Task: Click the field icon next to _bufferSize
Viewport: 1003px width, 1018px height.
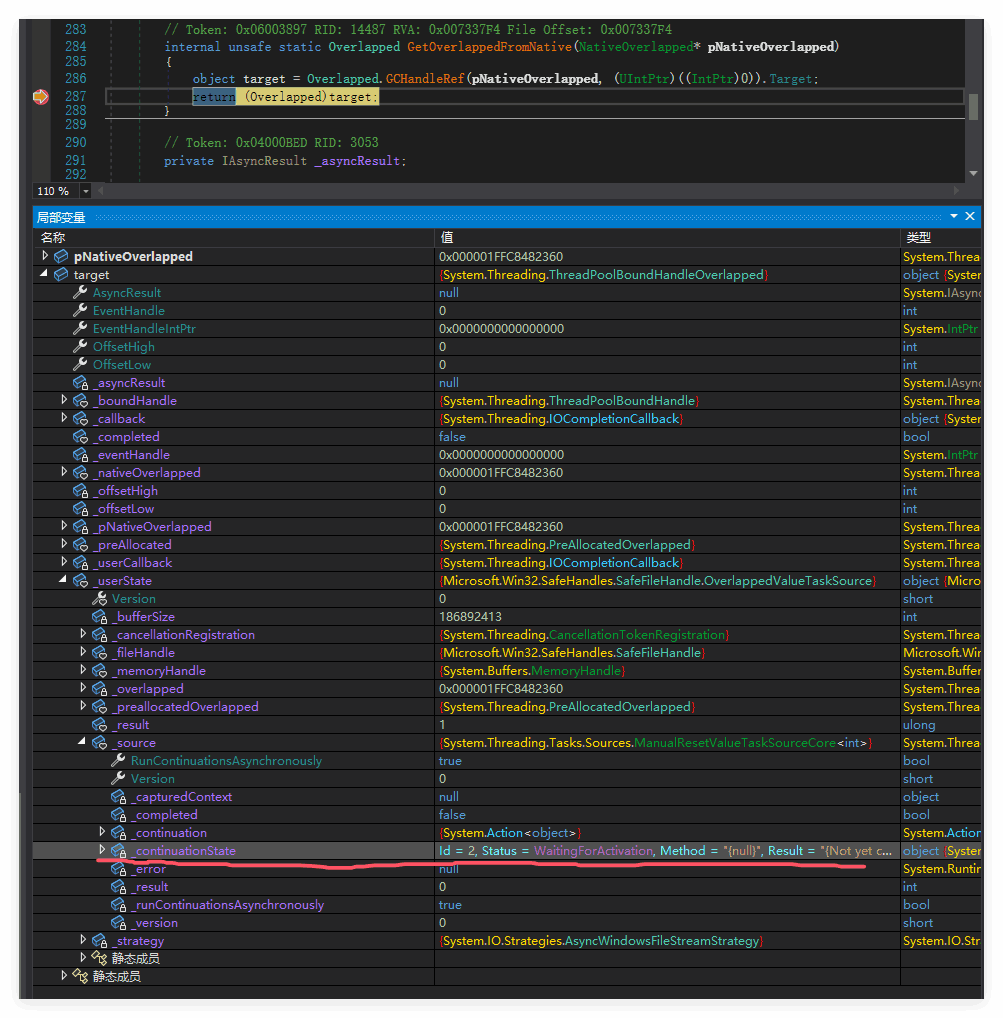Action: pos(99,617)
